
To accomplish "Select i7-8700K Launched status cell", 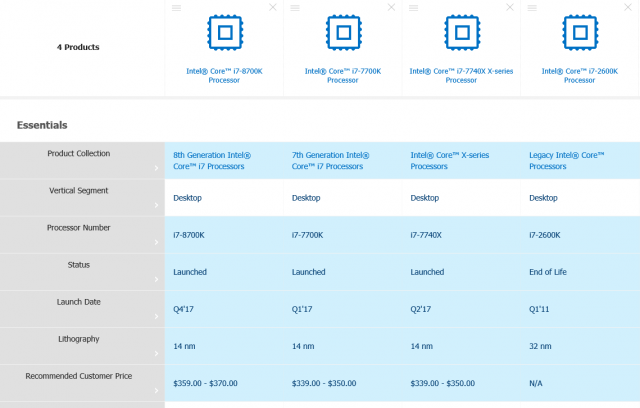I will point(224,272).
